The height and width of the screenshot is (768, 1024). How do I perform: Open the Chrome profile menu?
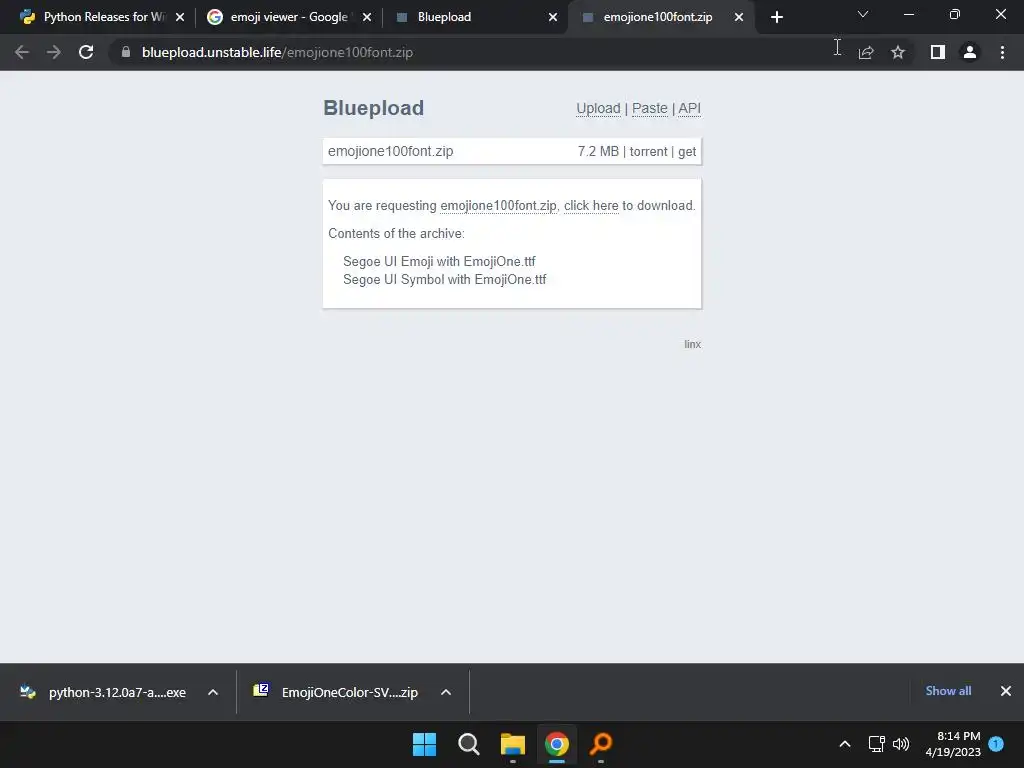tap(970, 52)
